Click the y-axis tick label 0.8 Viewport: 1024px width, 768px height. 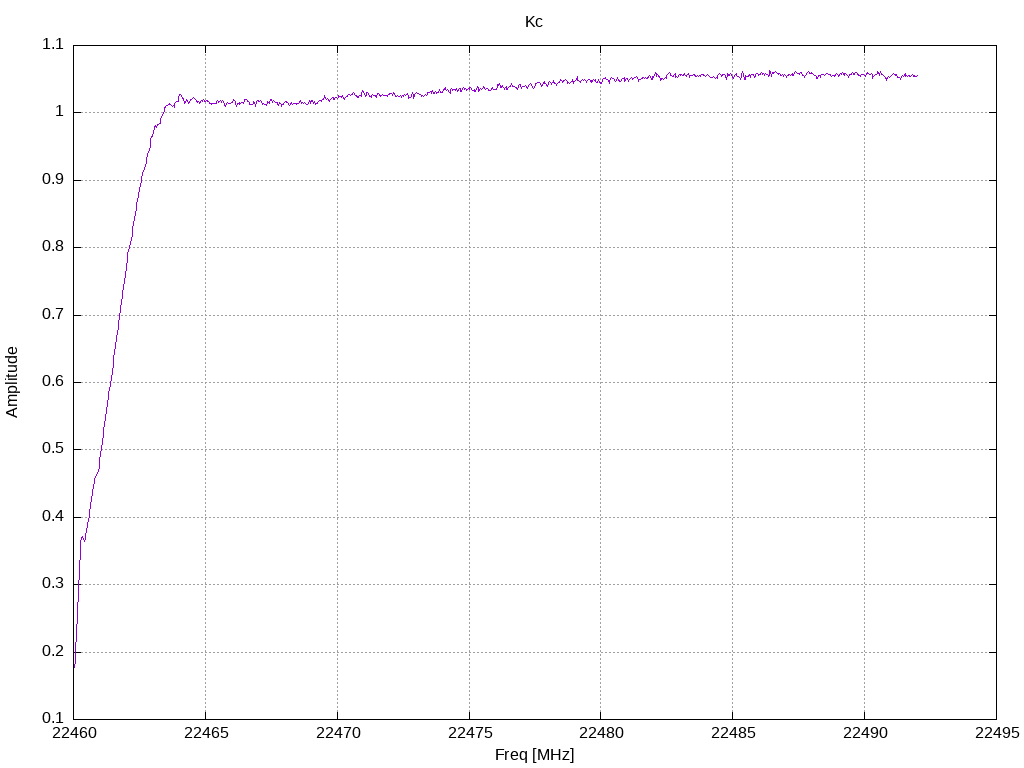point(53,247)
